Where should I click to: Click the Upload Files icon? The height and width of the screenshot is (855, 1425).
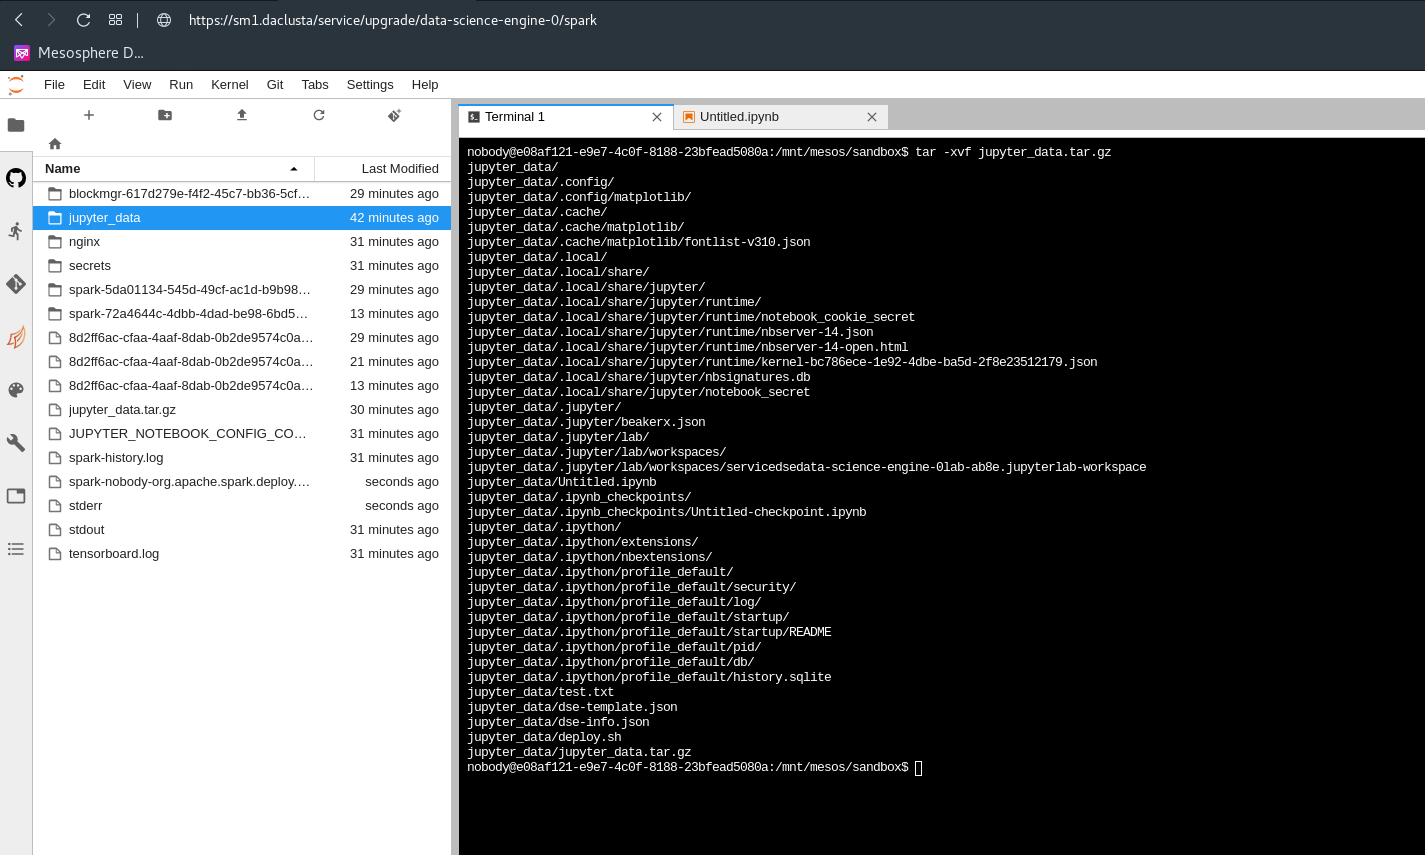(x=242, y=115)
